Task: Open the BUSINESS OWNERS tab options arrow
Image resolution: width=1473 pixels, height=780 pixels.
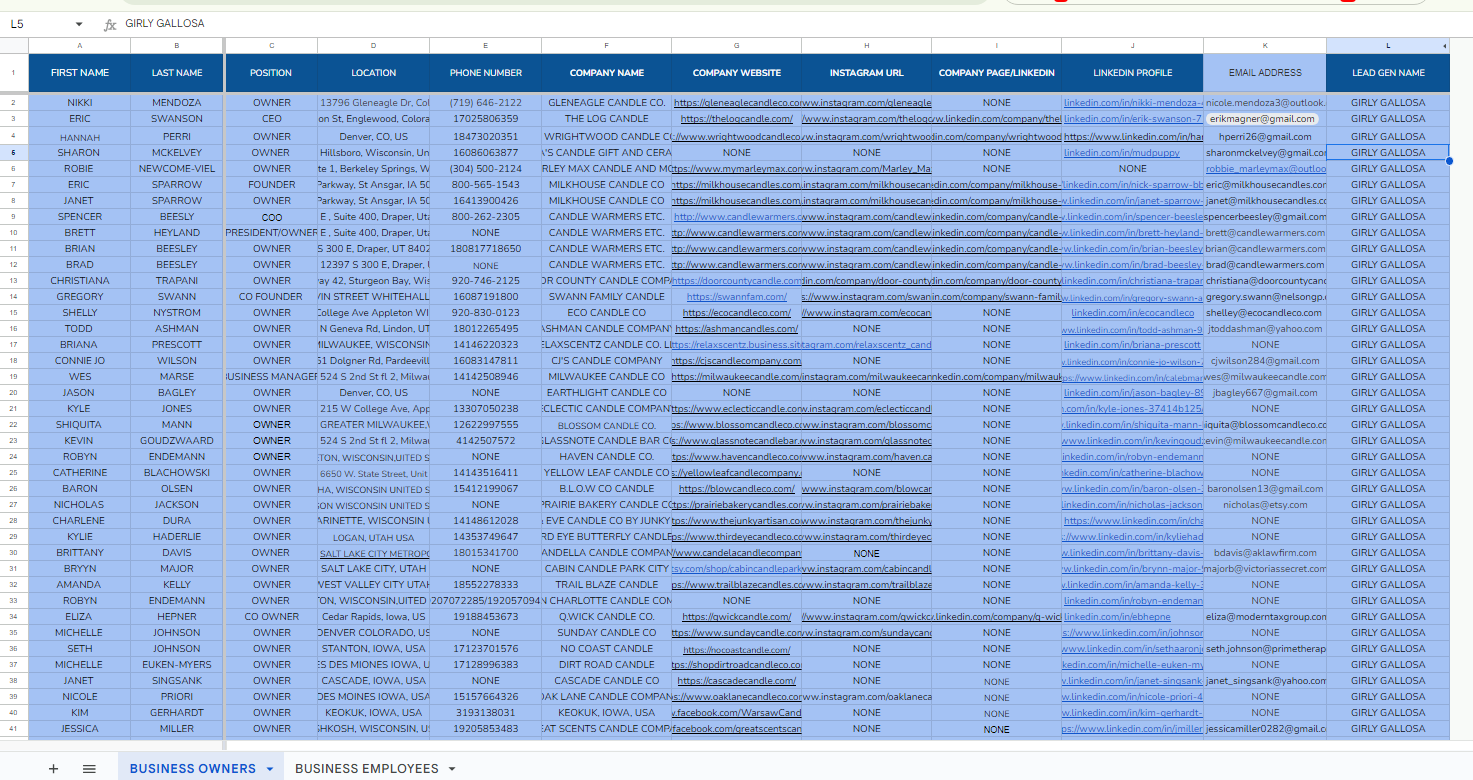Action: (269, 768)
